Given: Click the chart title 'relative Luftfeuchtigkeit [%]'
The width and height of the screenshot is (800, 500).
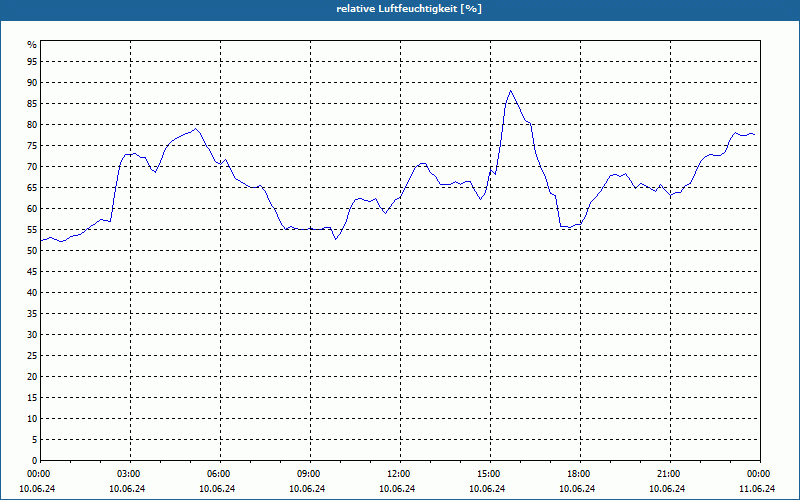Looking at the screenshot, I should point(409,9).
